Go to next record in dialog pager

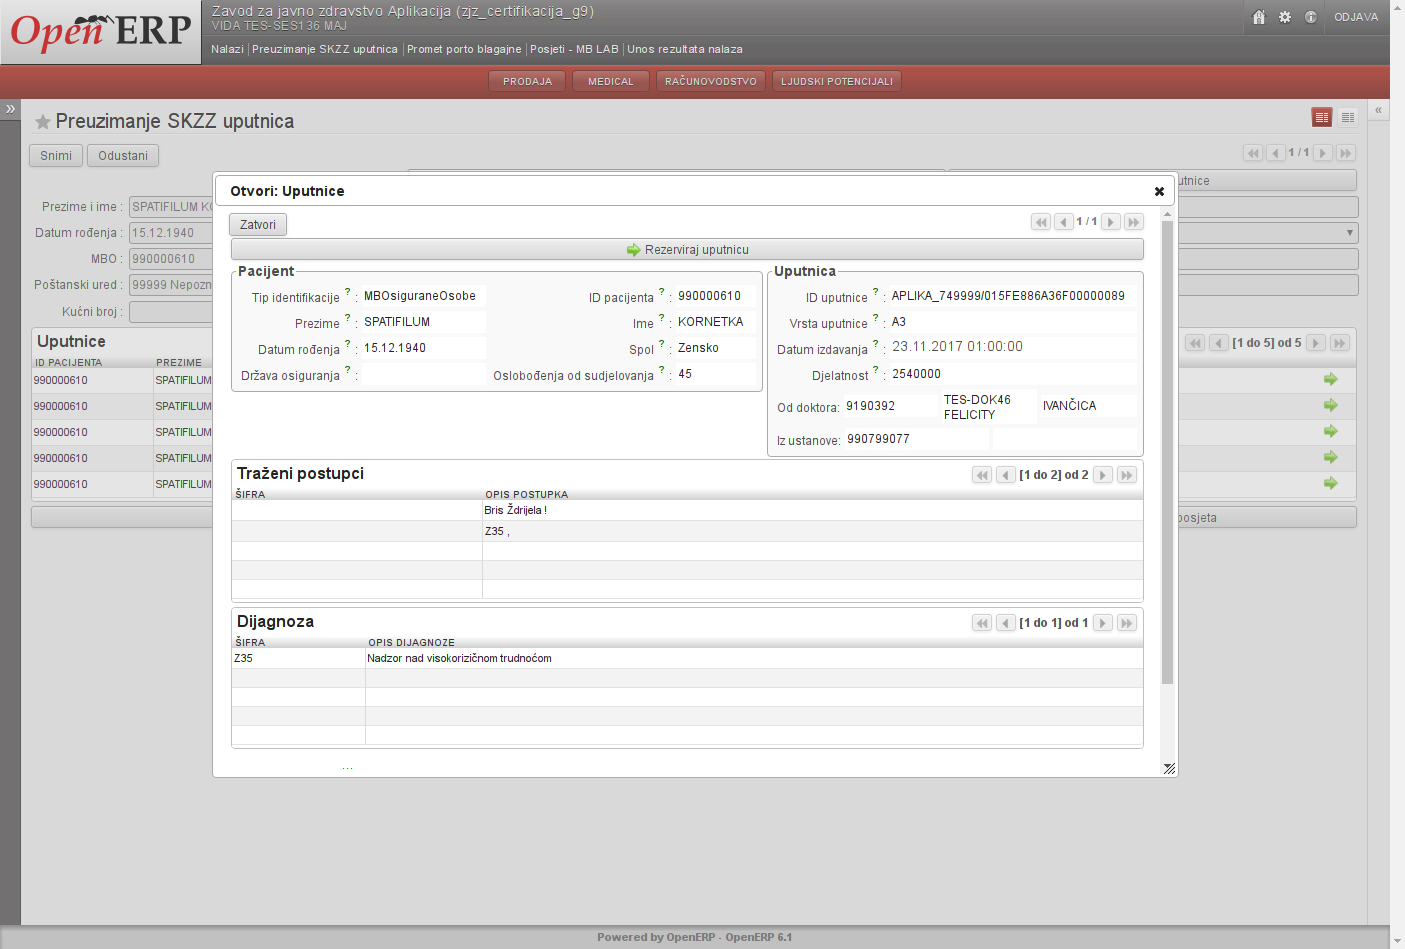point(1111,222)
